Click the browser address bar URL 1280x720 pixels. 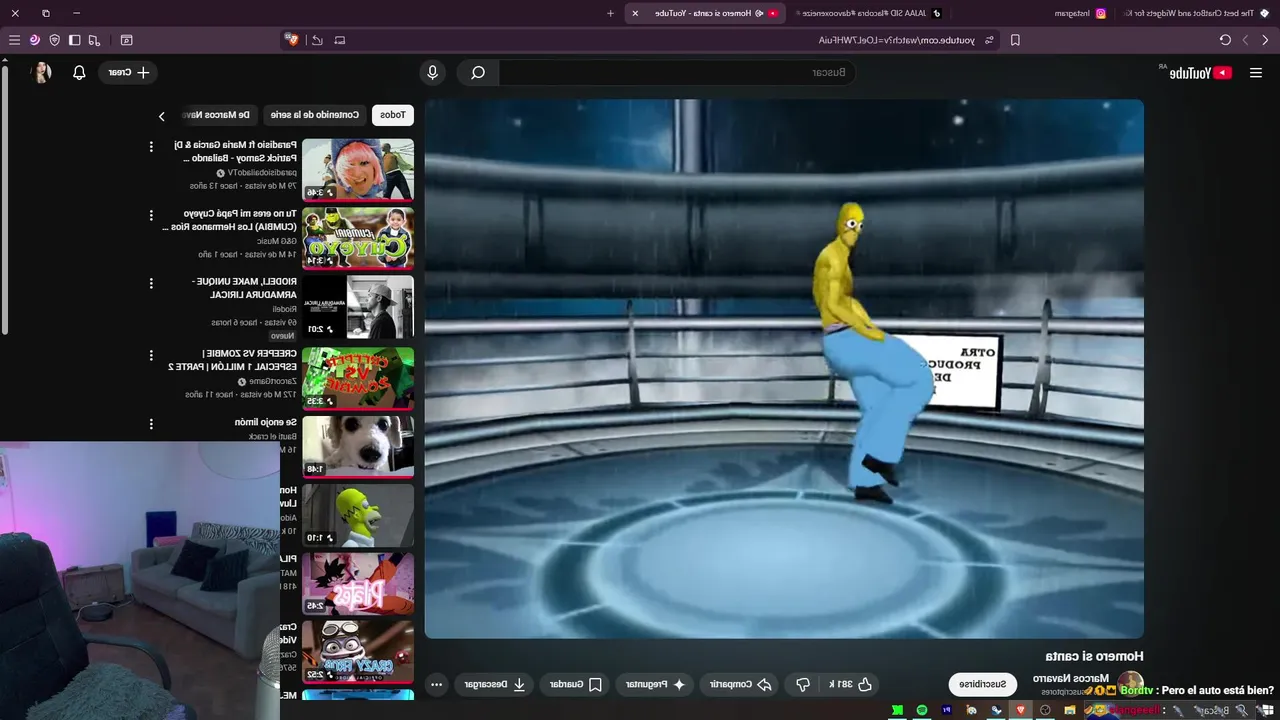[896, 40]
